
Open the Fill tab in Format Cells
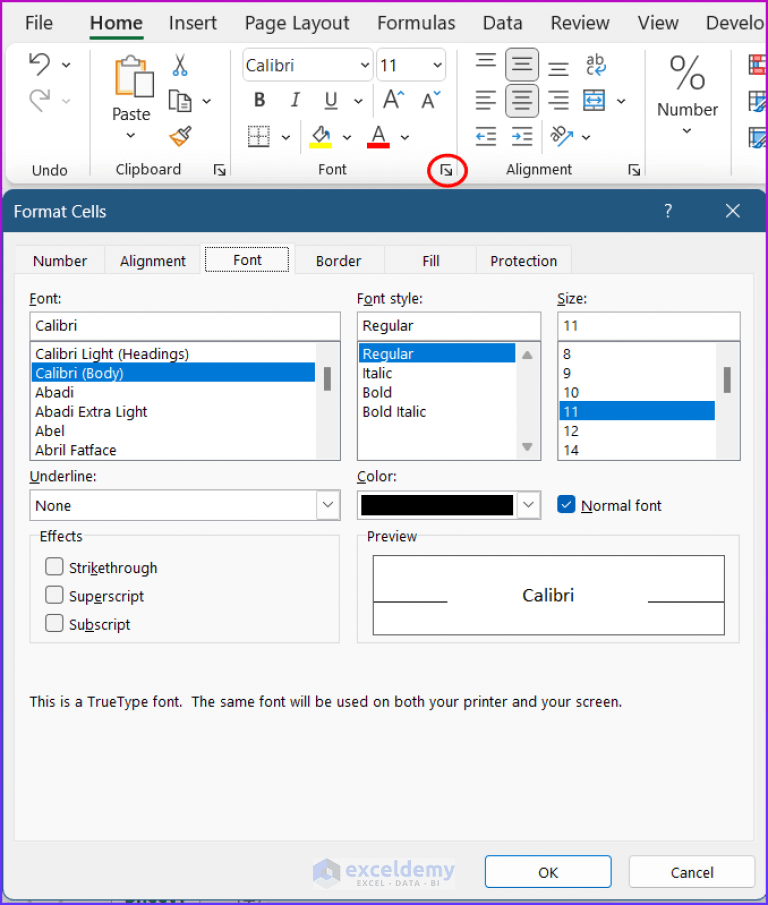(430, 261)
